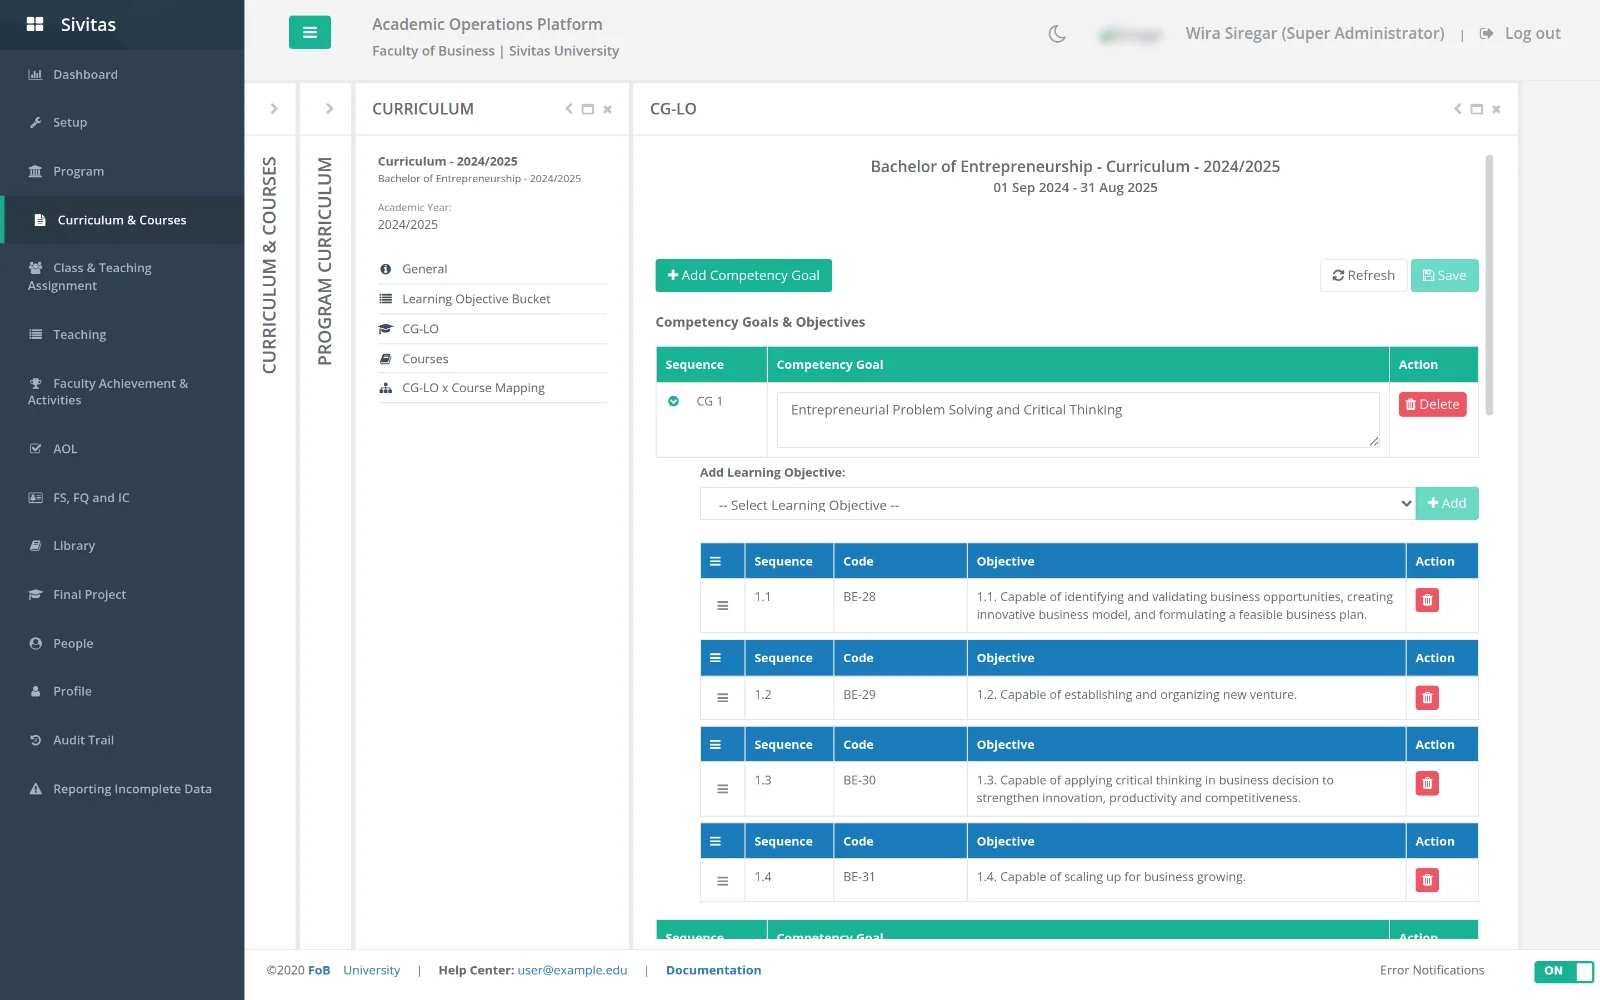Click Wira Siregar user name

click(1315, 33)
